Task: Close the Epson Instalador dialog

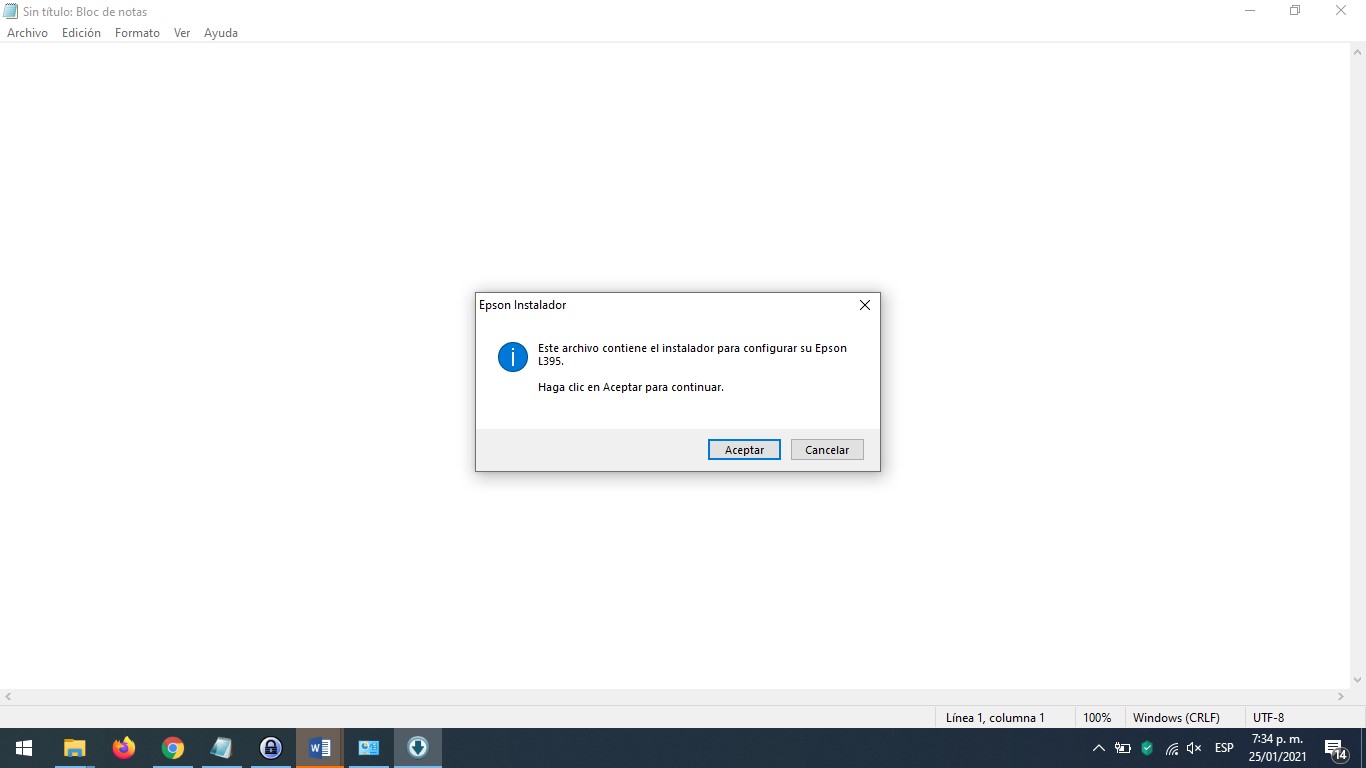Action: [x=865, y=305]
